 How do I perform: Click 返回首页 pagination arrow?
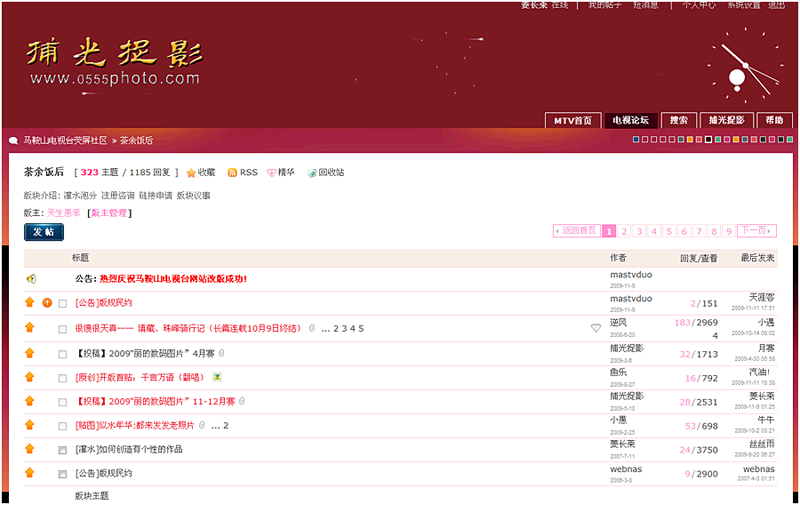576,231
